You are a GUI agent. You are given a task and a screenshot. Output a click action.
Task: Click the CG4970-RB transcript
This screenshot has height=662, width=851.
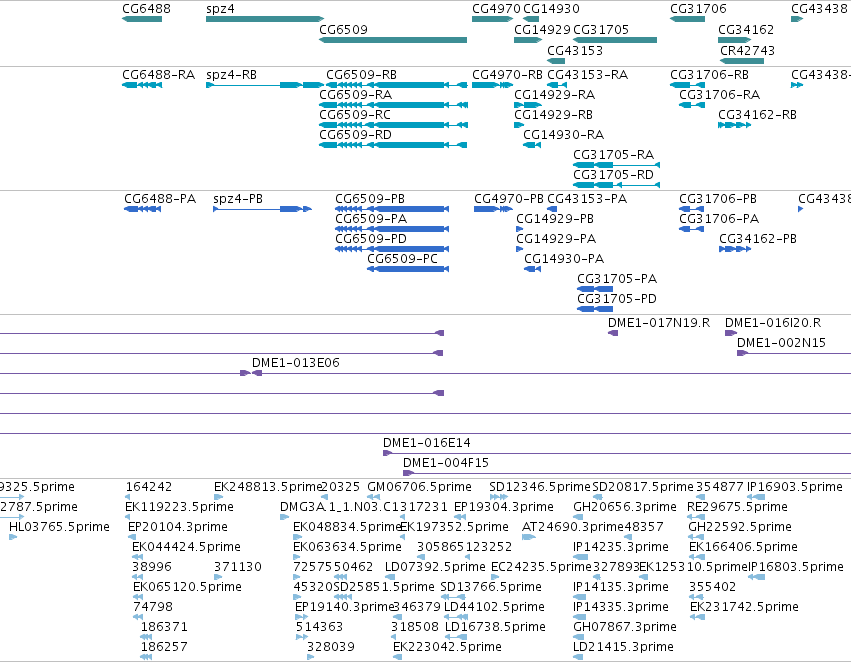[x=492, y=85]
